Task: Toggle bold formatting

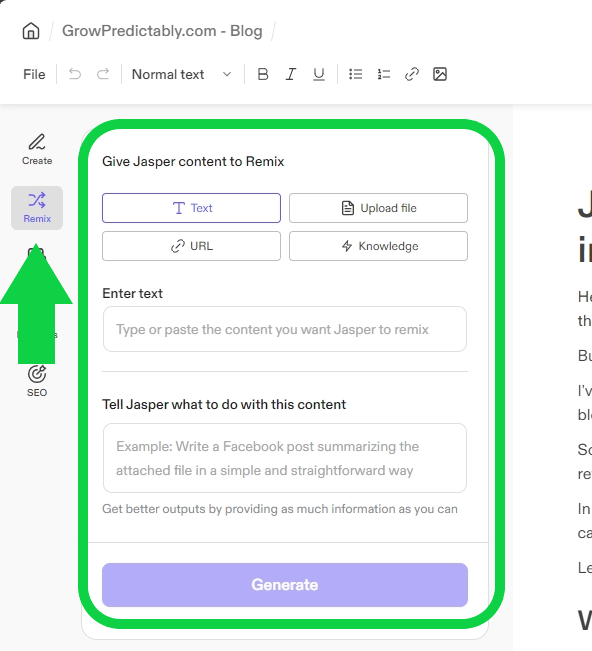Action: tap(263, 74)
